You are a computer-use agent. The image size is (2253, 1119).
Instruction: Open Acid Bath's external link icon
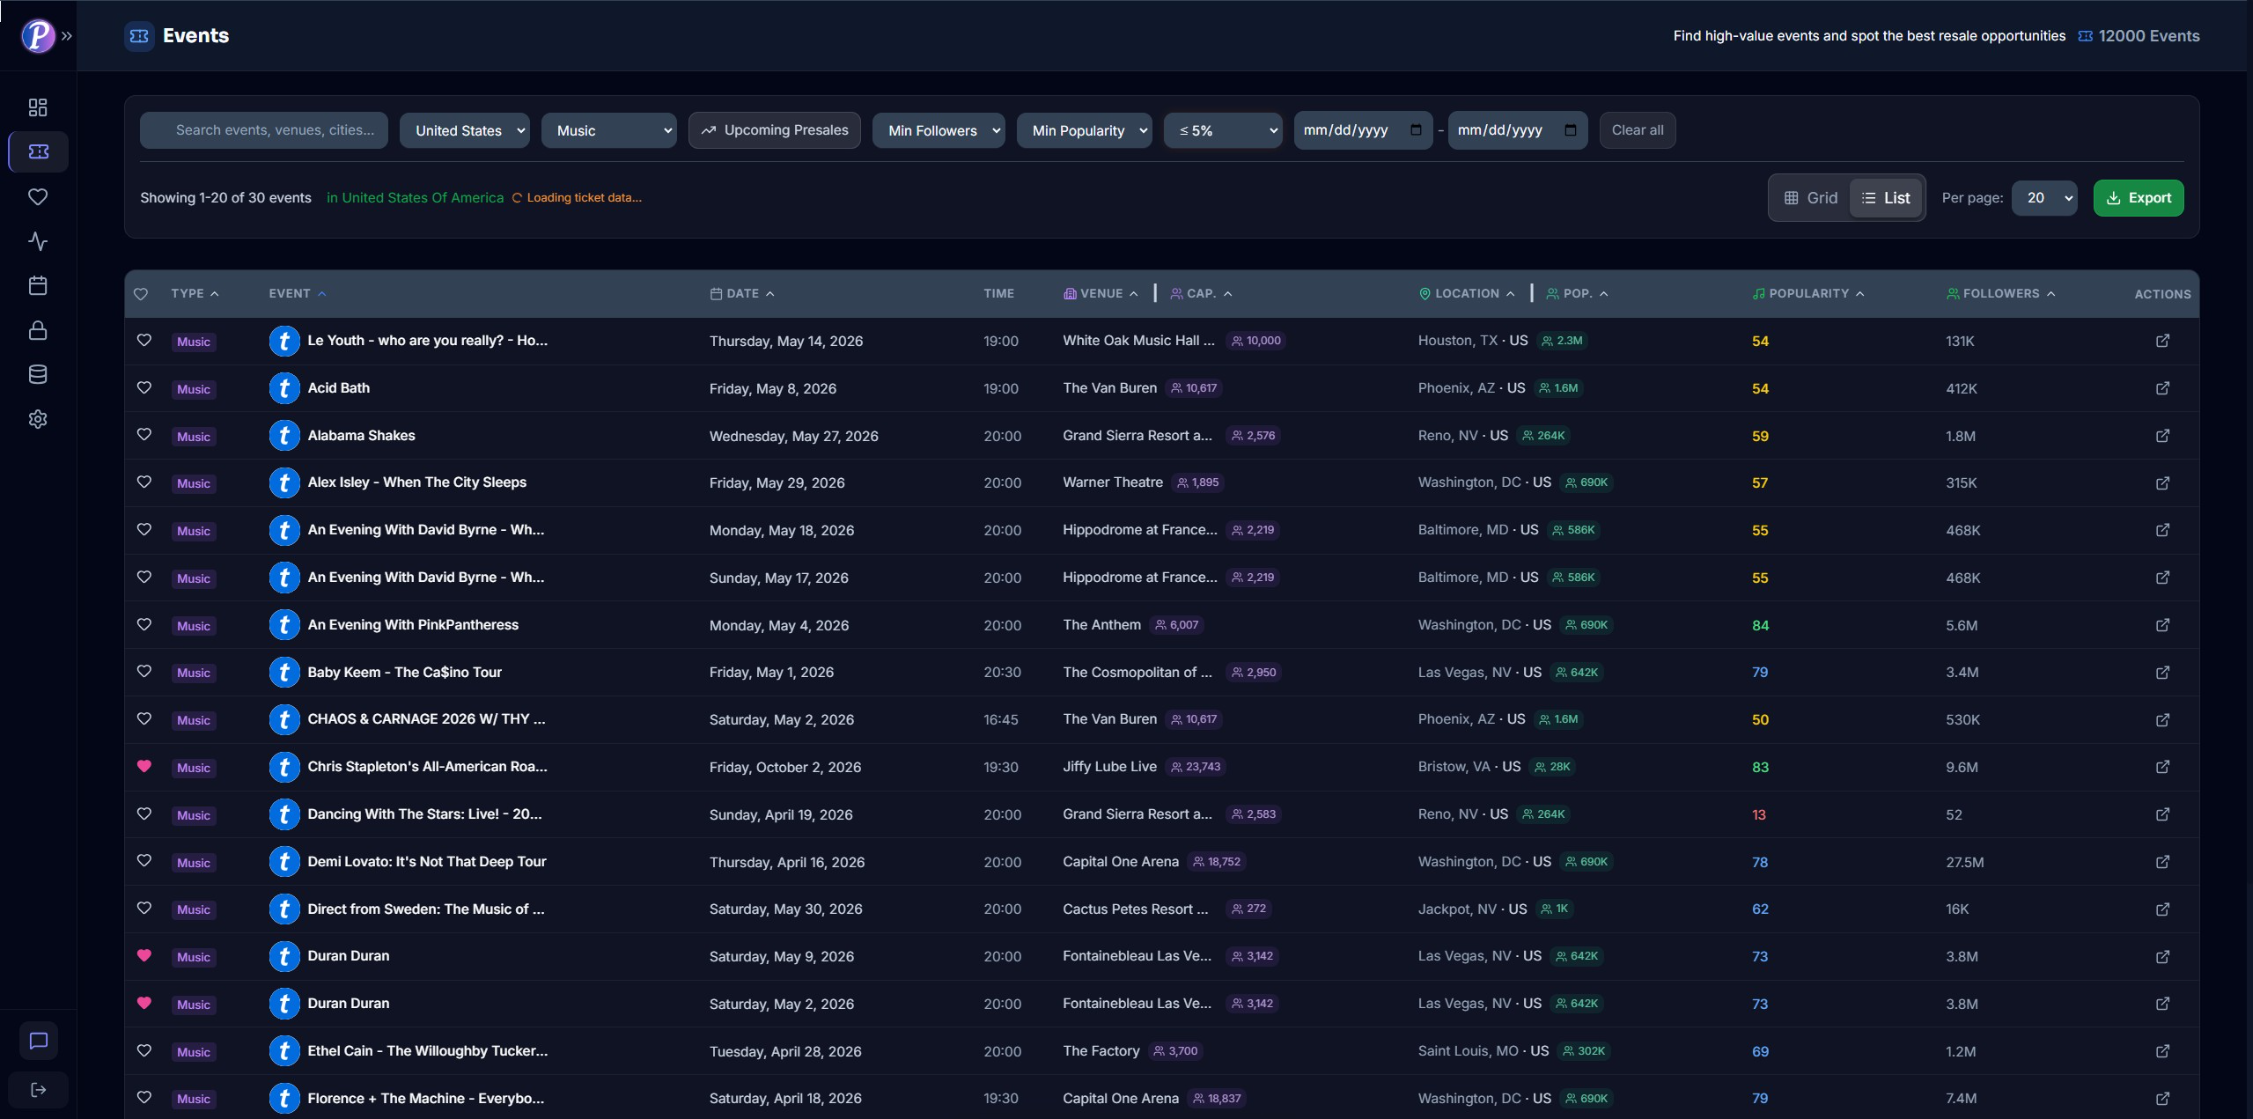coord(2163,388)
